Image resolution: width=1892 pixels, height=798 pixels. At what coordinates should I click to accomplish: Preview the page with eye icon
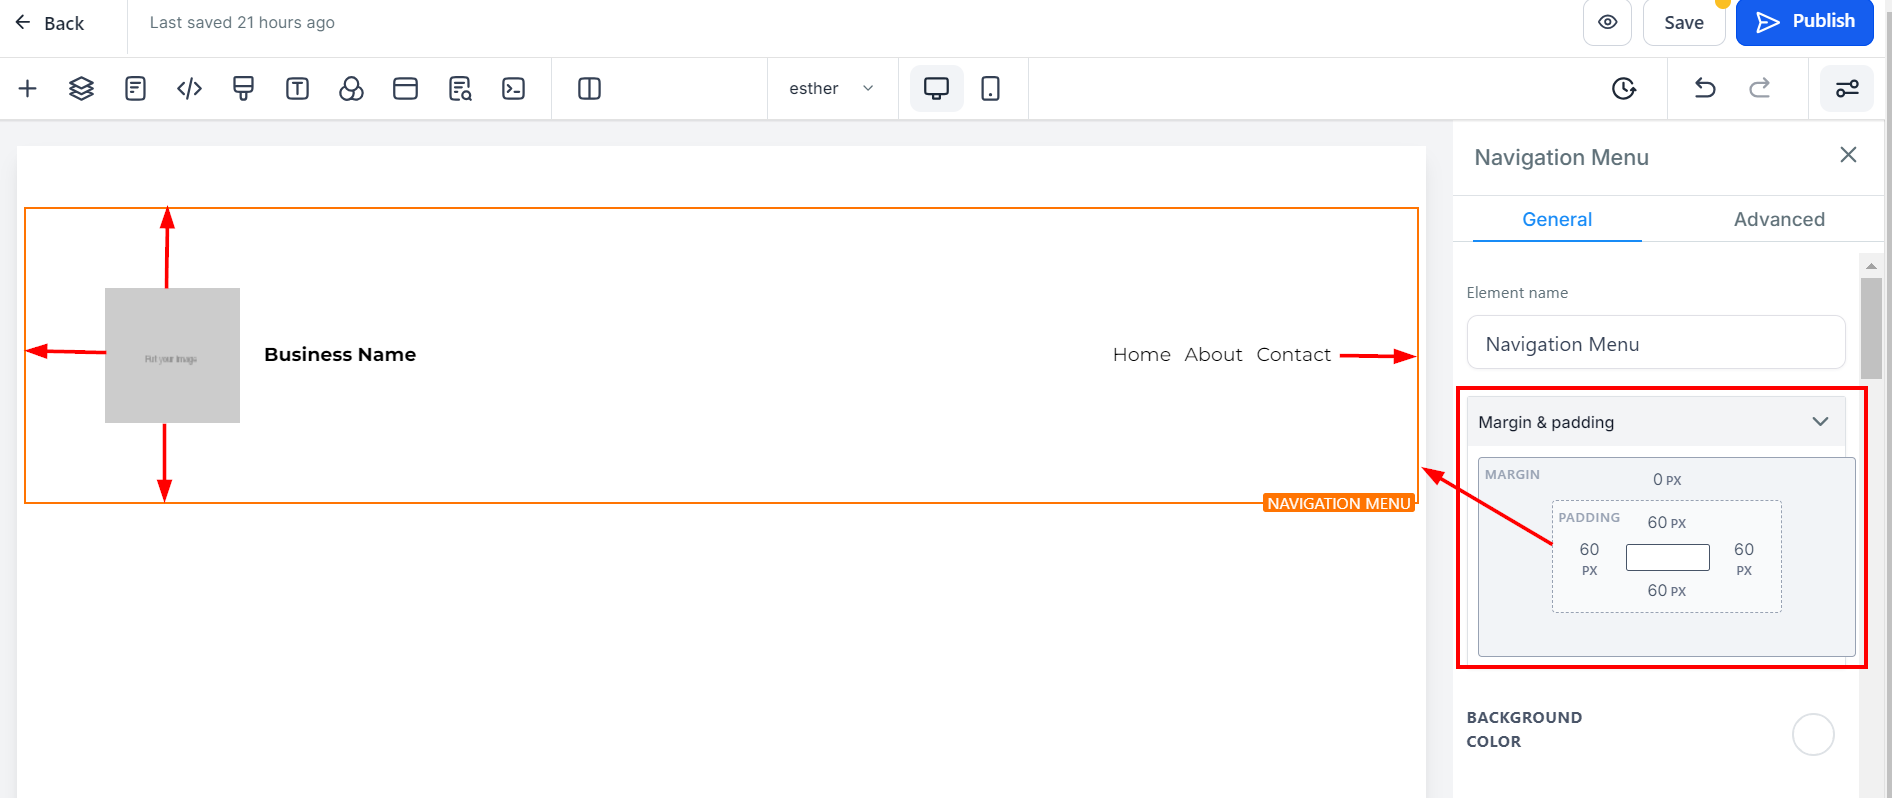(x=1608, y=22)
